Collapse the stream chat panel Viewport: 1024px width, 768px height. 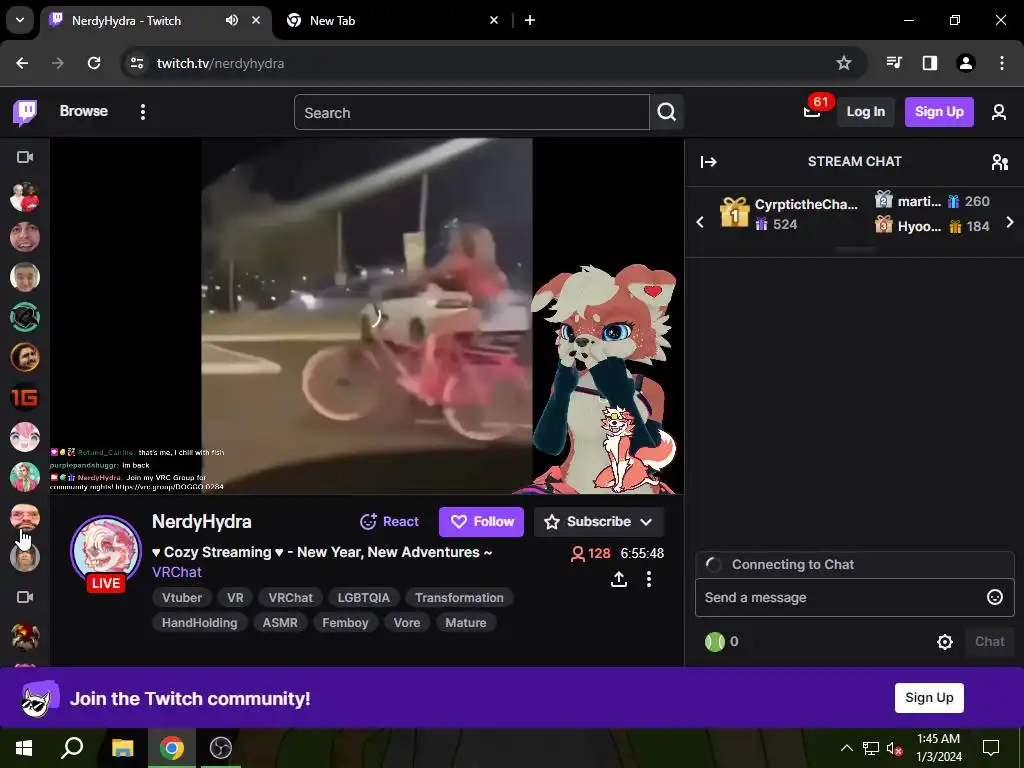(x=709, y=162)
